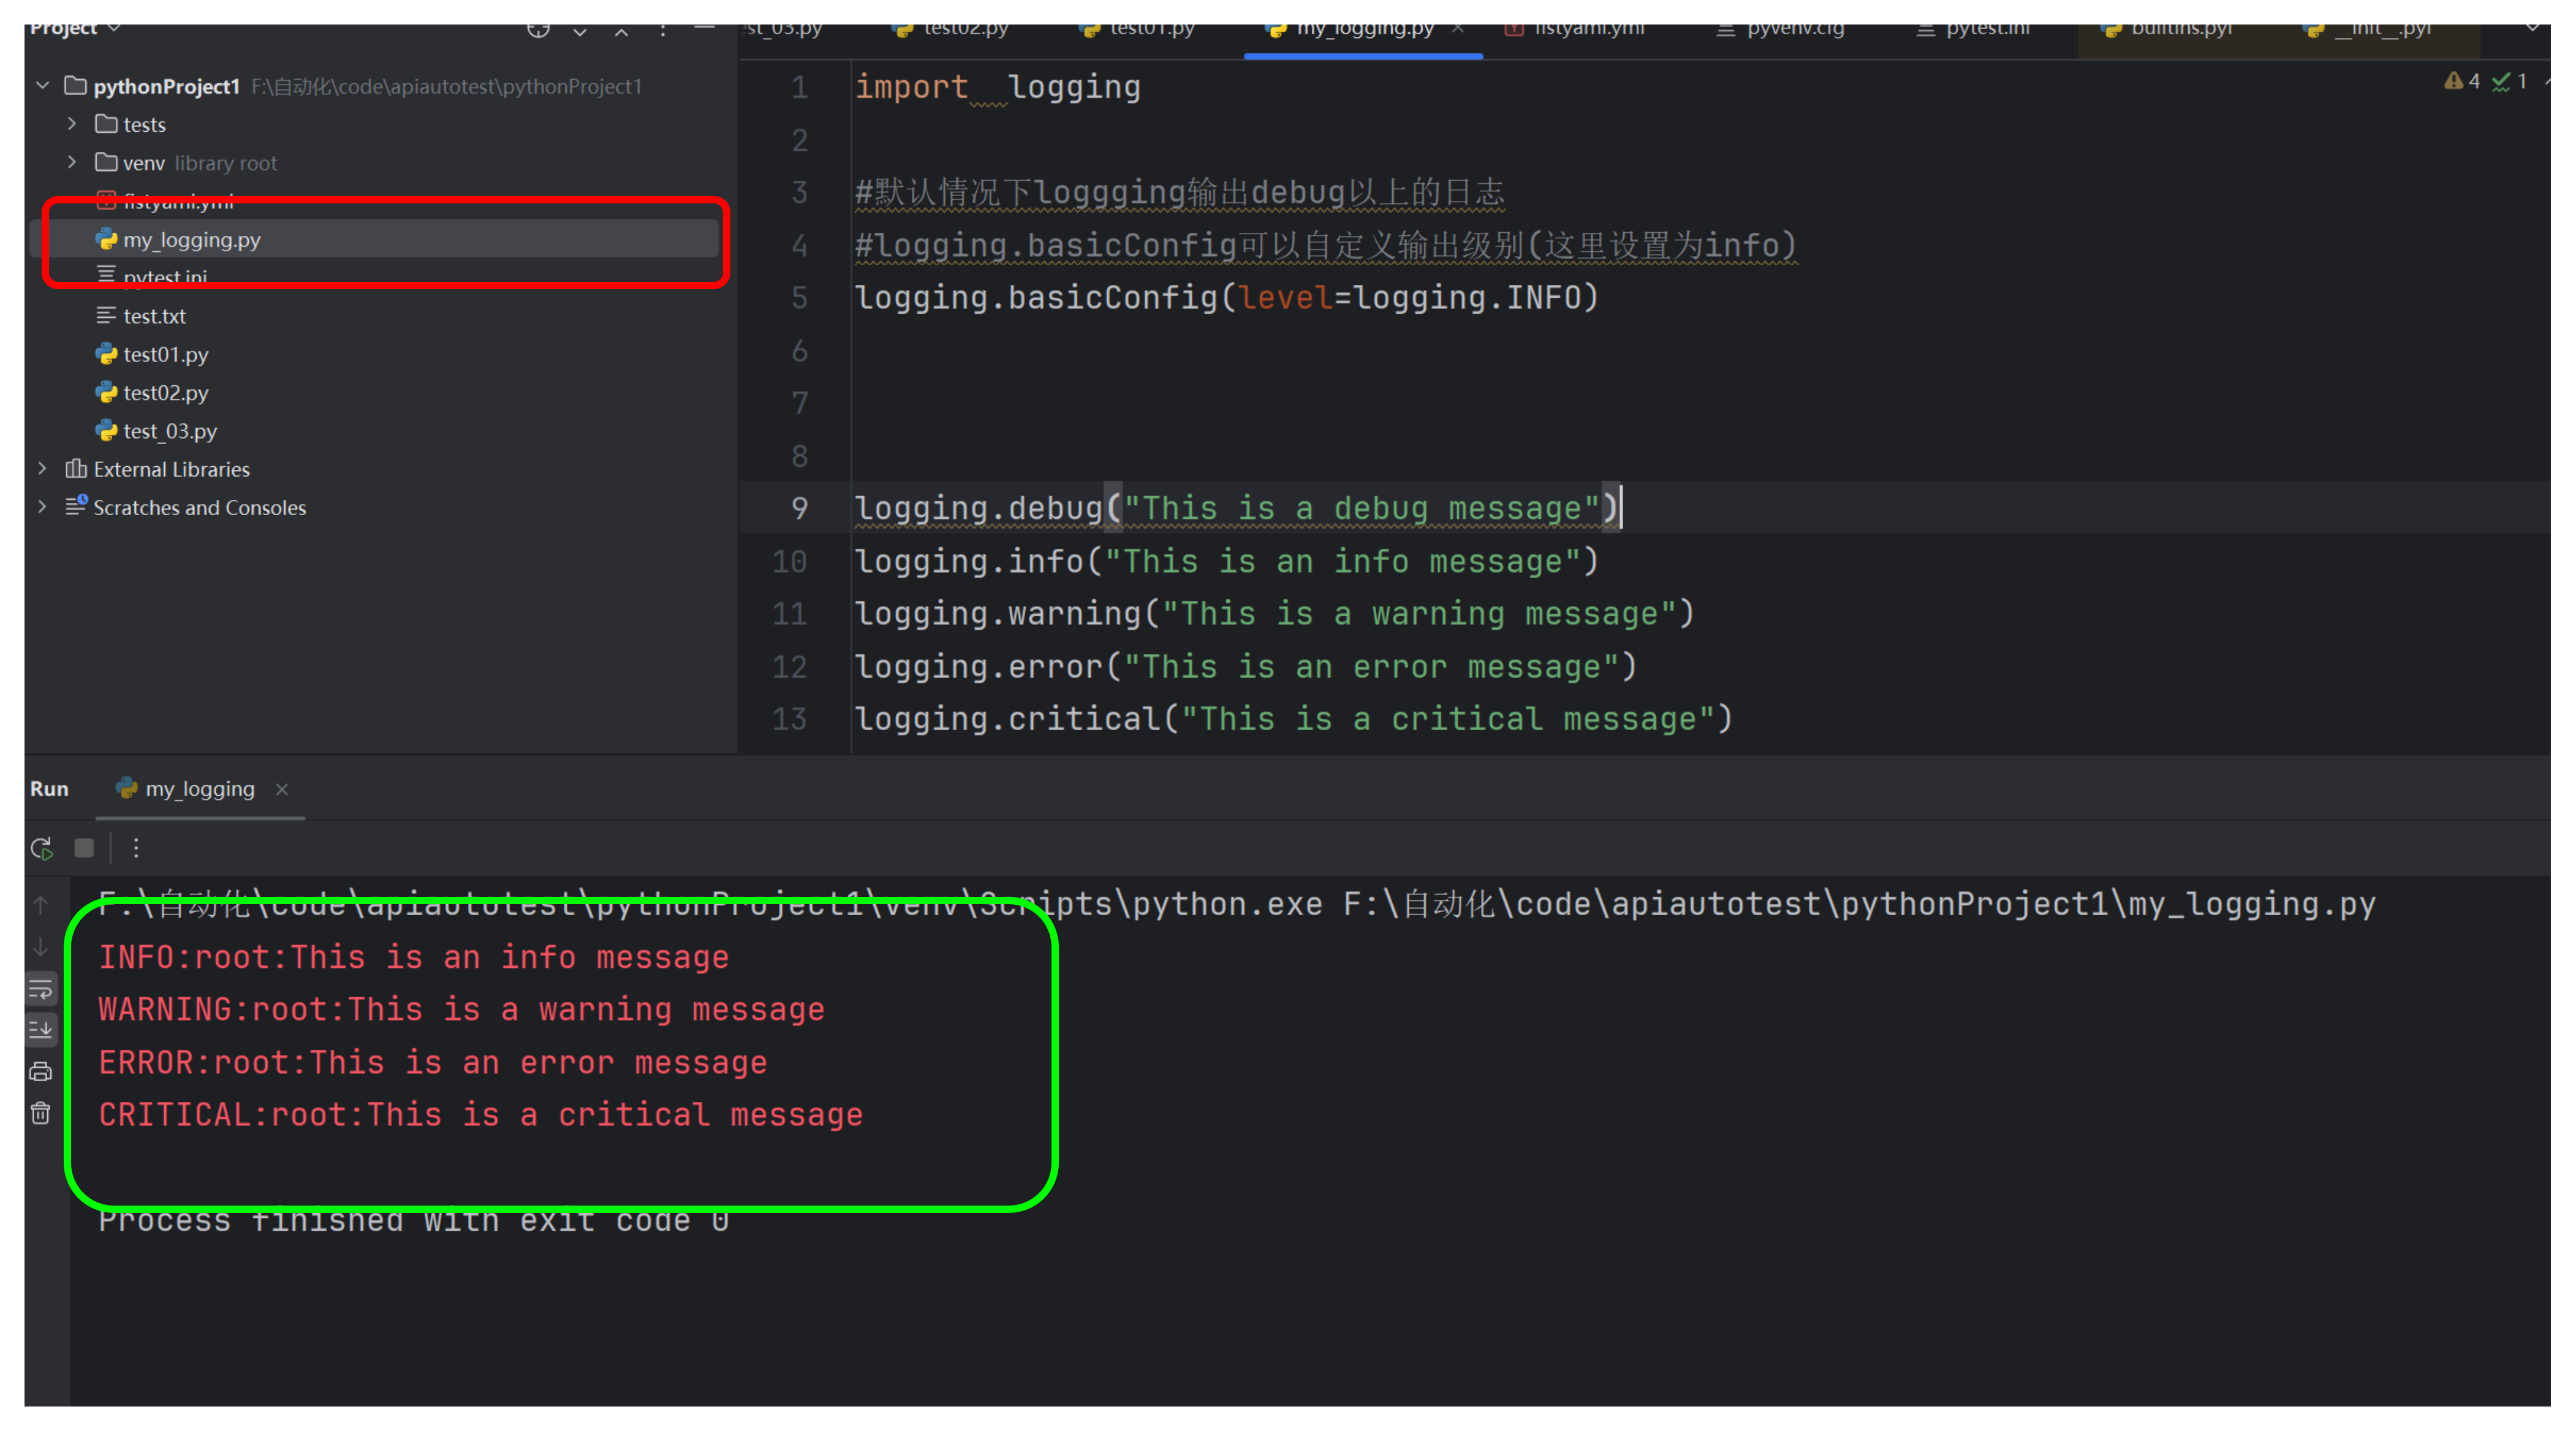Expand the tests folder
2576x1431 pixels.
(x=72, y=124)
